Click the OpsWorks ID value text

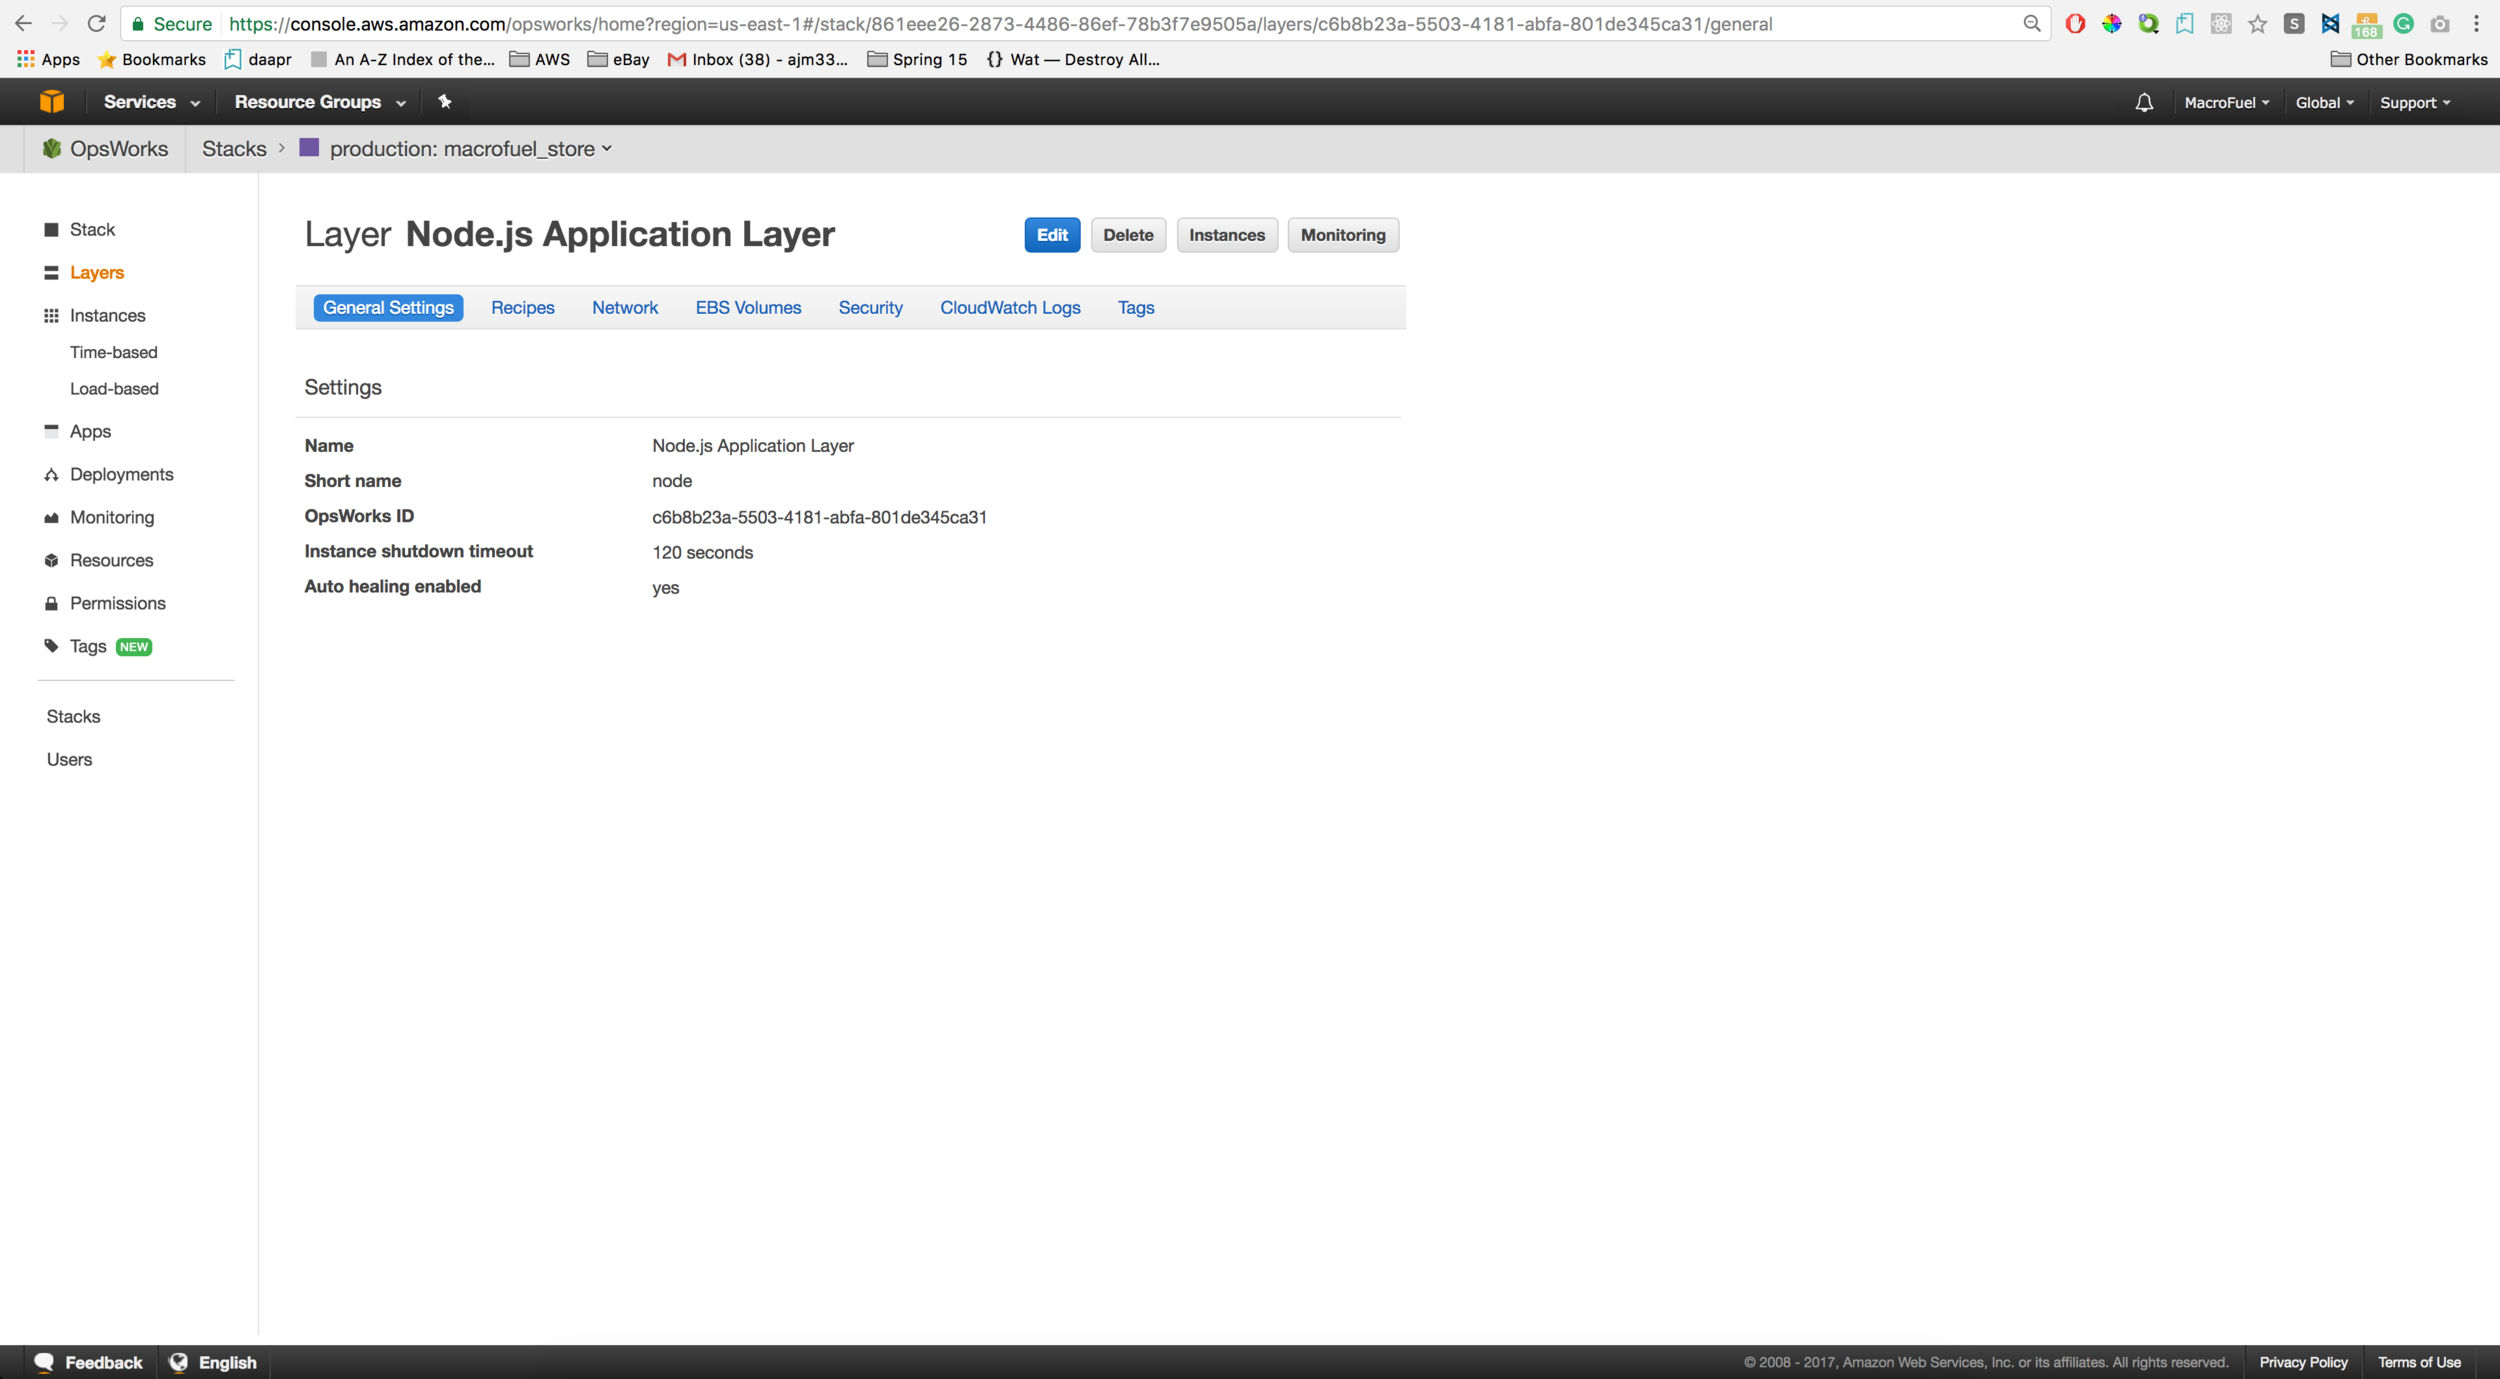pos(819,517)
